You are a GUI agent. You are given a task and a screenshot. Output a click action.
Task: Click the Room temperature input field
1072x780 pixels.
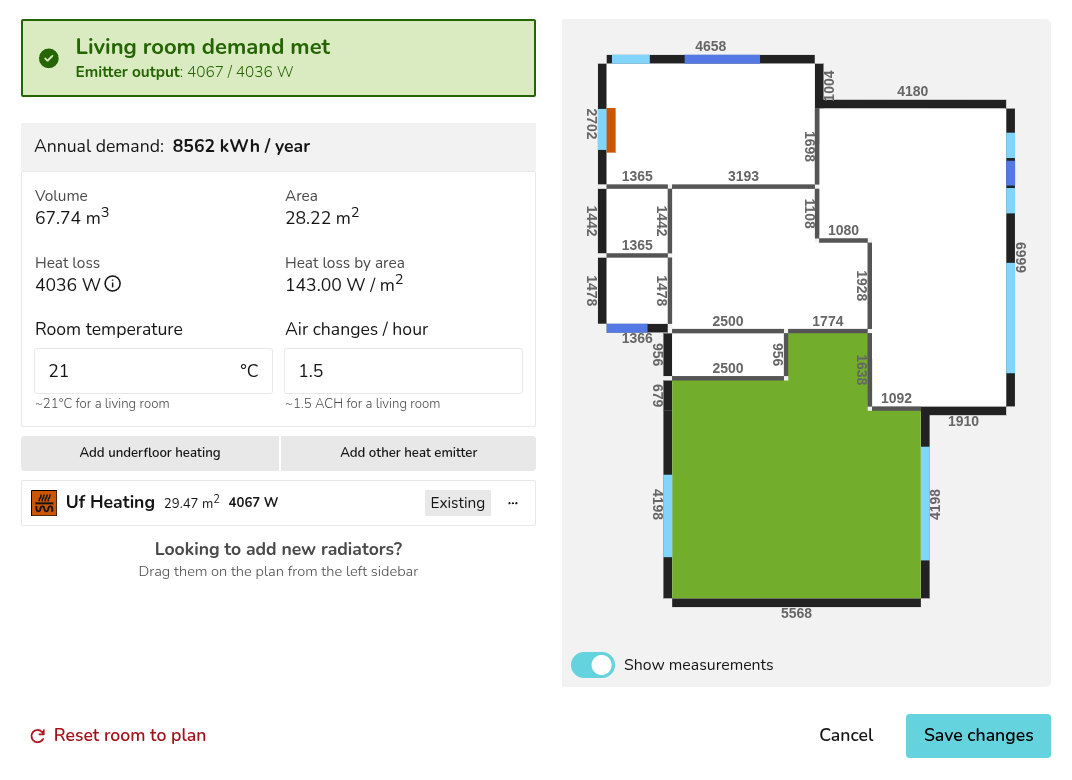(x=135, y=371)
